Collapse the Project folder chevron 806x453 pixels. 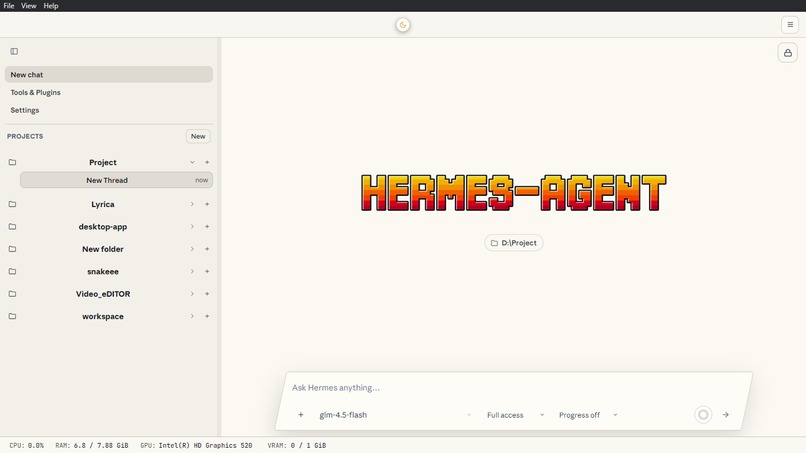[x=192, y=162]
